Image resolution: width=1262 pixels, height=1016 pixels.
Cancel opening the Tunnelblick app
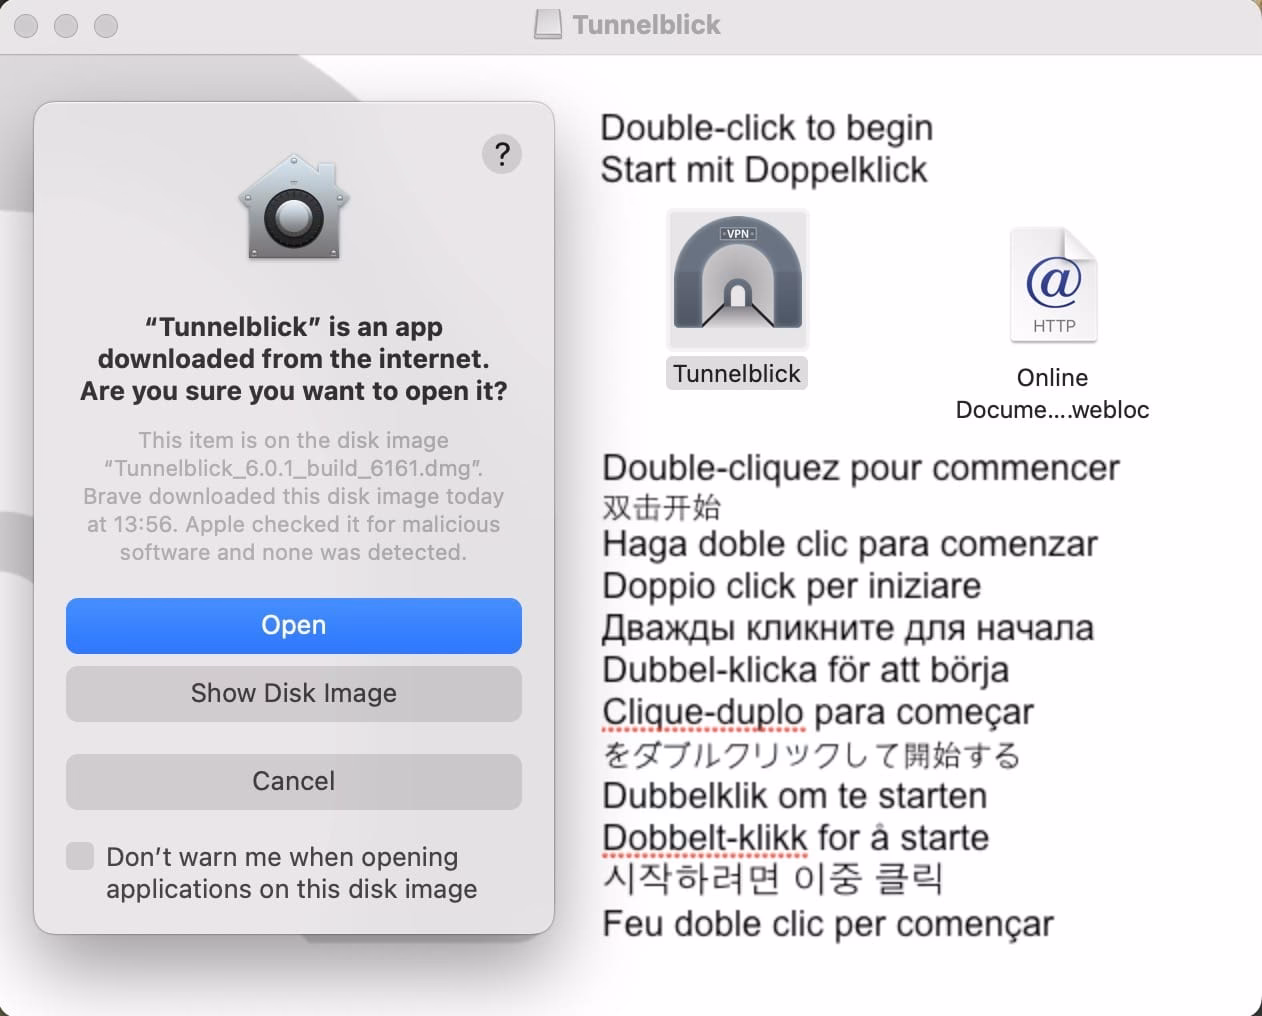[294, 781]
